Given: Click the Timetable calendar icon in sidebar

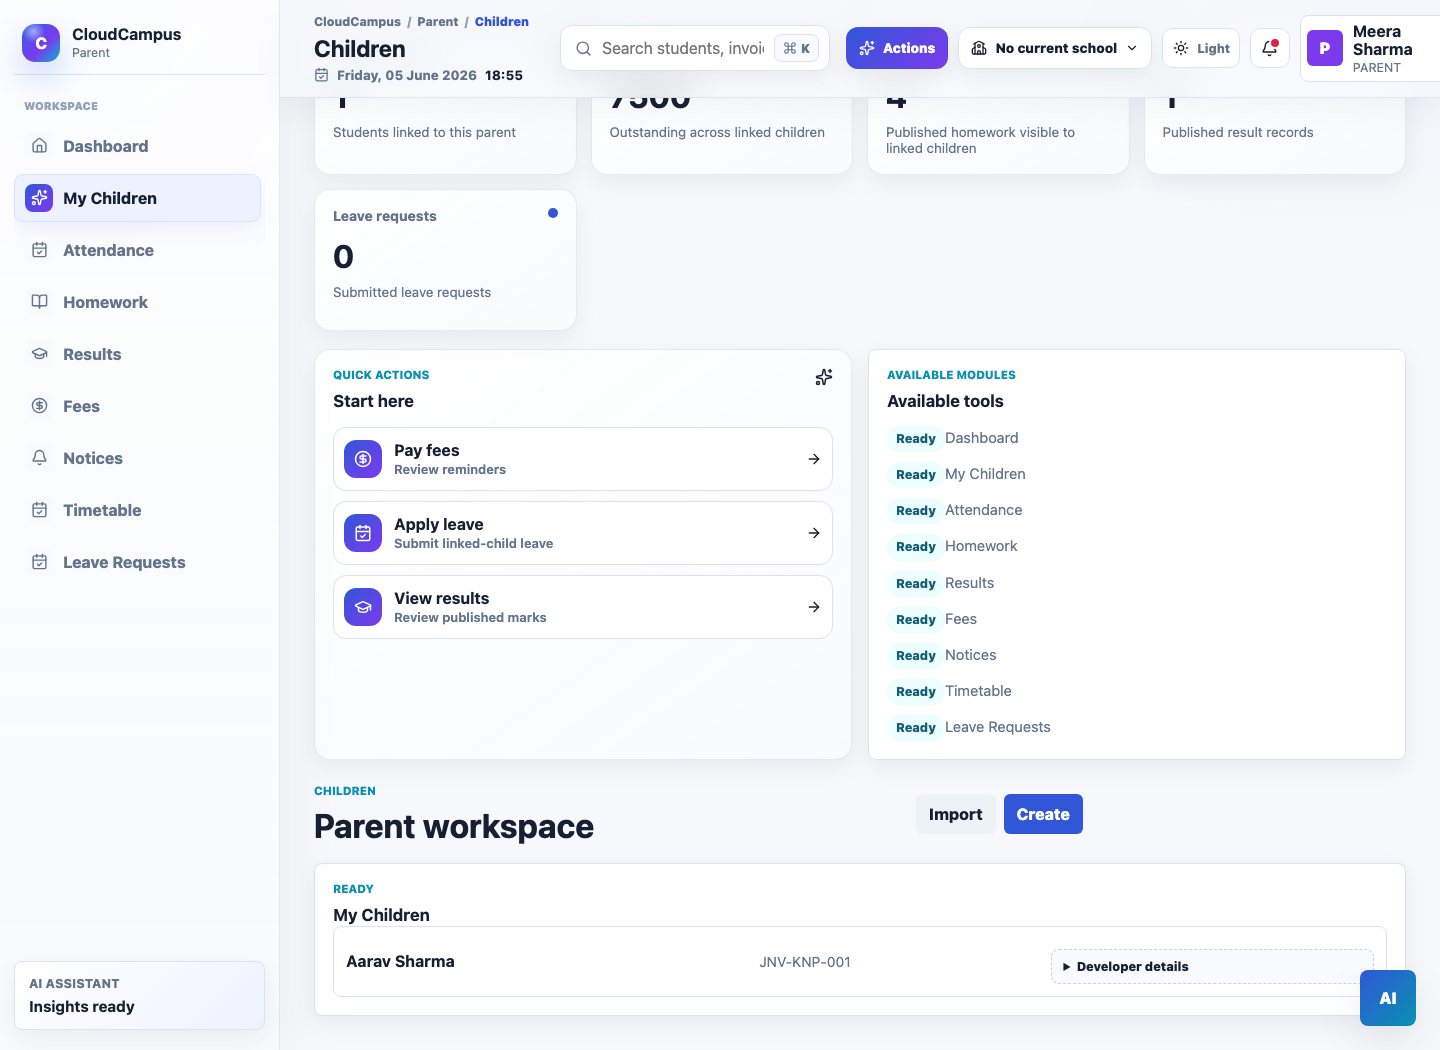Looking at the screenshot, I should tap(40, 510).
